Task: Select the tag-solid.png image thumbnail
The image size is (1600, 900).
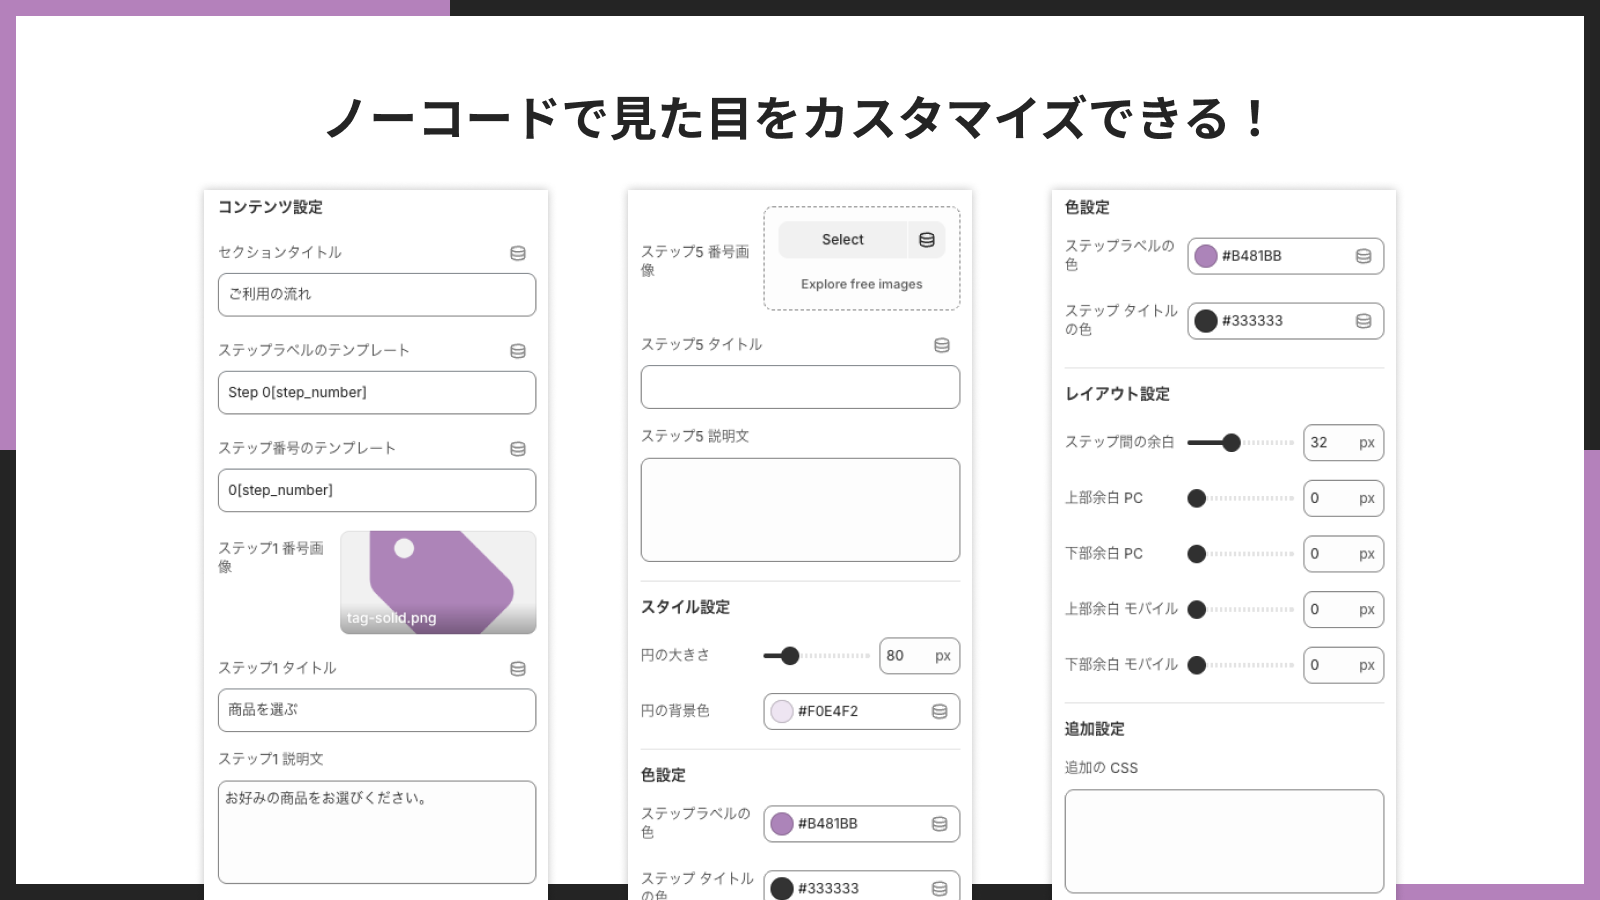Action: (x=437, y=582)
